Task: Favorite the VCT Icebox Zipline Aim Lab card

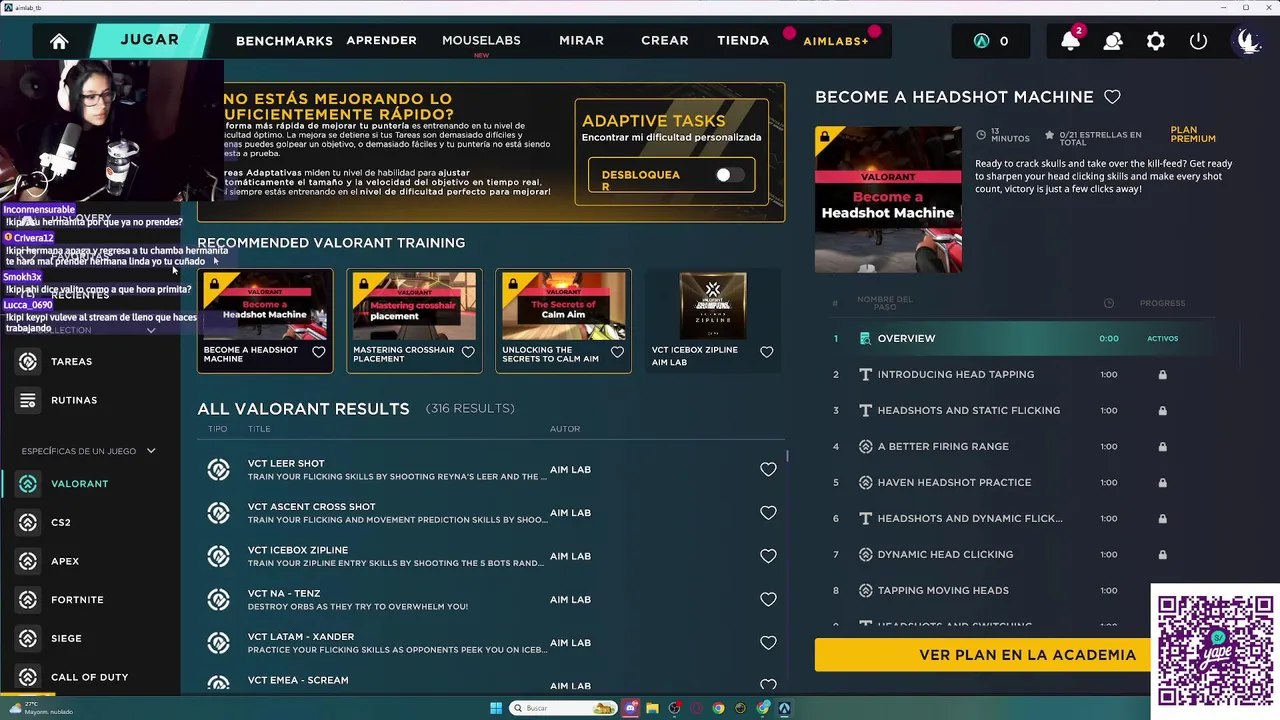Action: (x=766, y=352)
